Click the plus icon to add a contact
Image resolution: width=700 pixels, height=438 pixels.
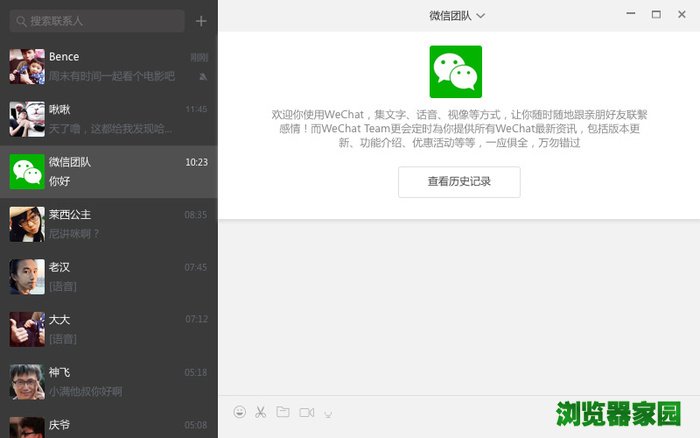click(201, 21)
